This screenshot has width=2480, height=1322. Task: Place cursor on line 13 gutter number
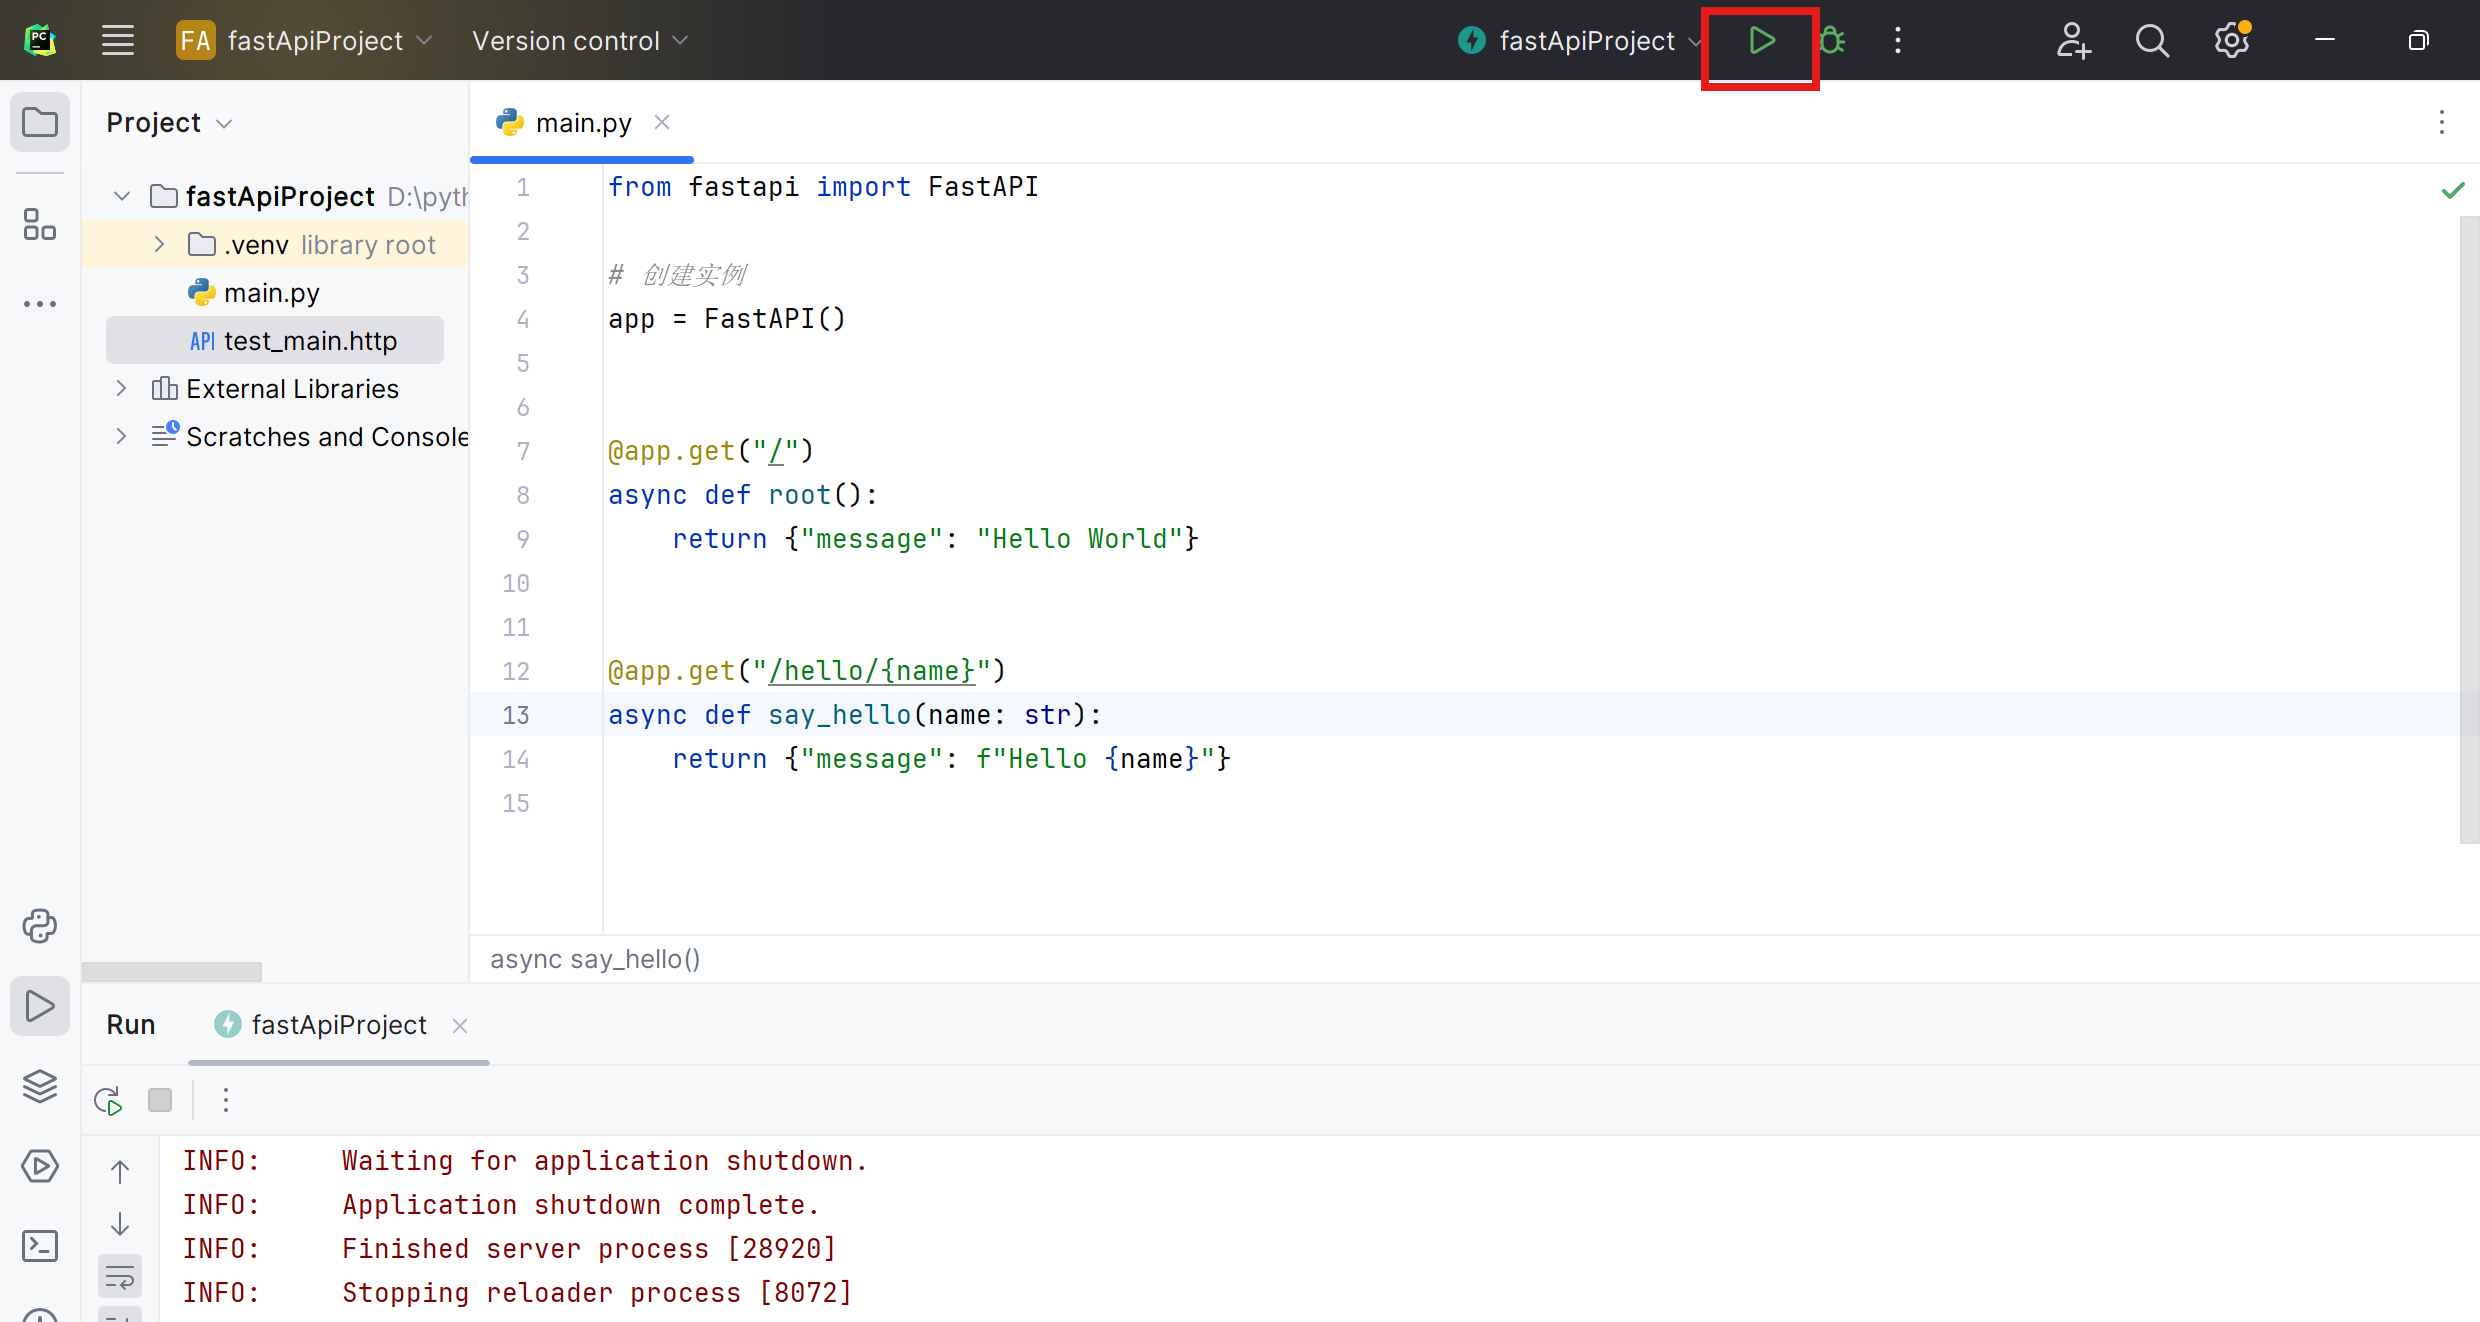pos(516,715)
